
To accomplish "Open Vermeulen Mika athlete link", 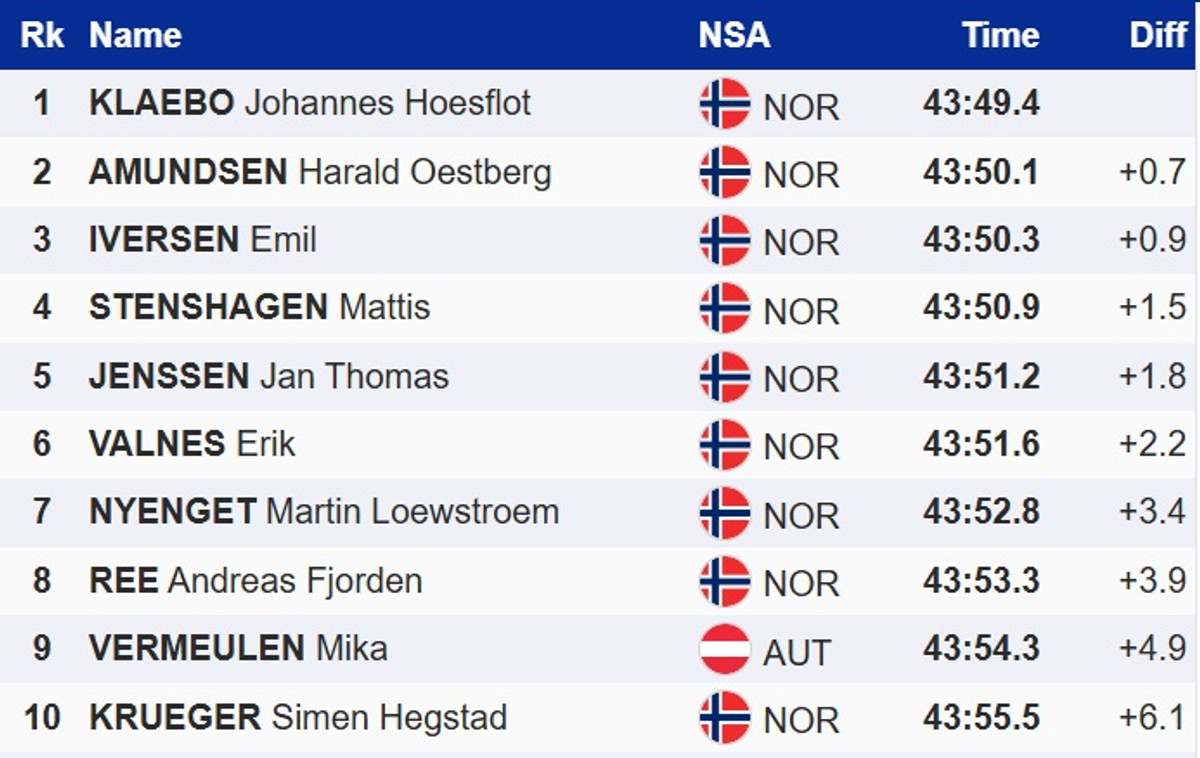I will tap(238, 648).
